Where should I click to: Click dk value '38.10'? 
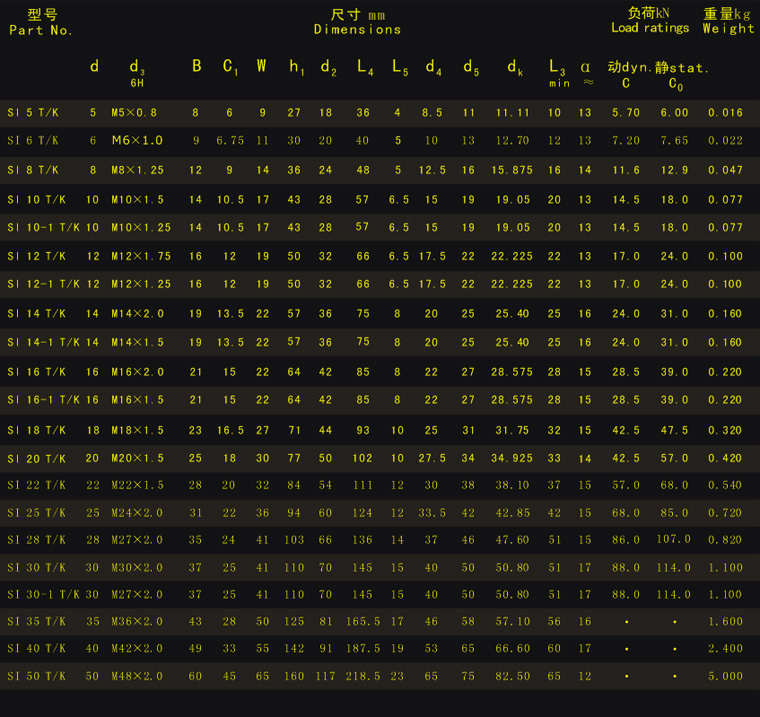(512, 485)
